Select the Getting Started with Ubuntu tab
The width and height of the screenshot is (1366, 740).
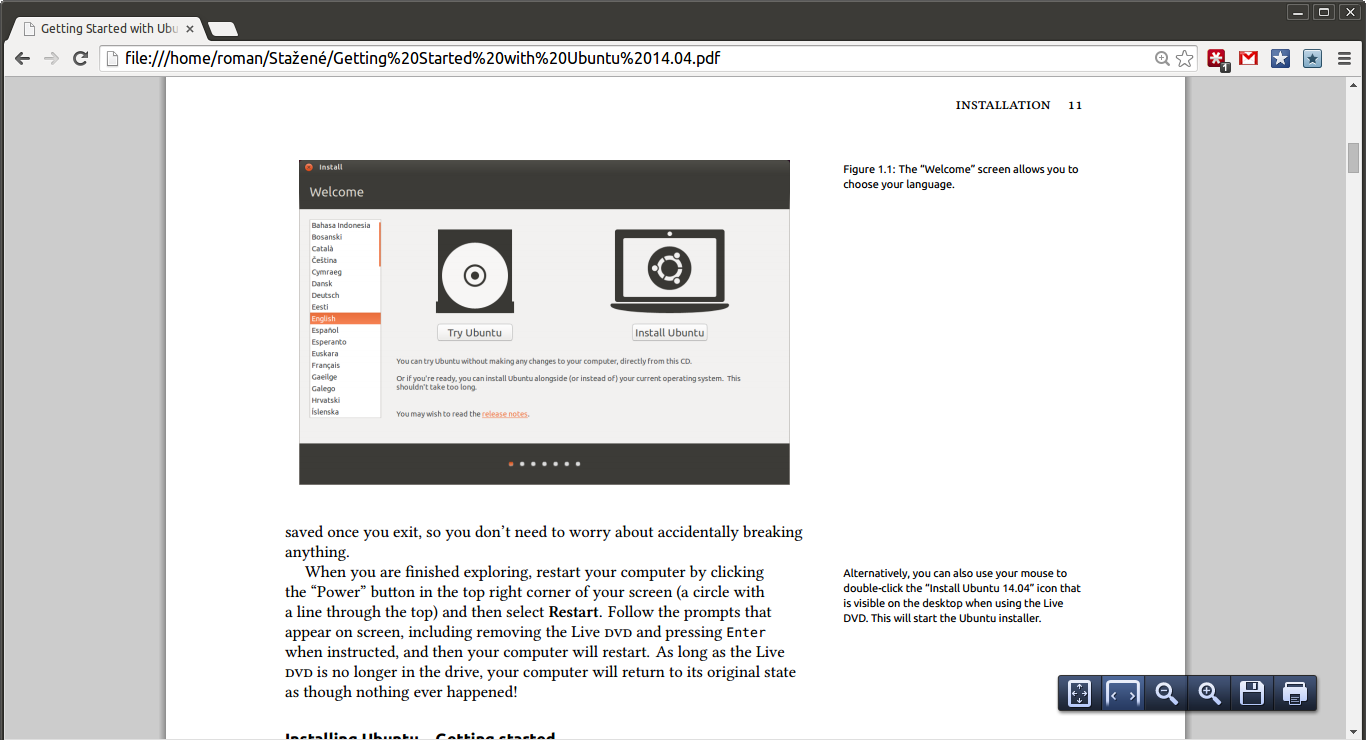point(108,29)
